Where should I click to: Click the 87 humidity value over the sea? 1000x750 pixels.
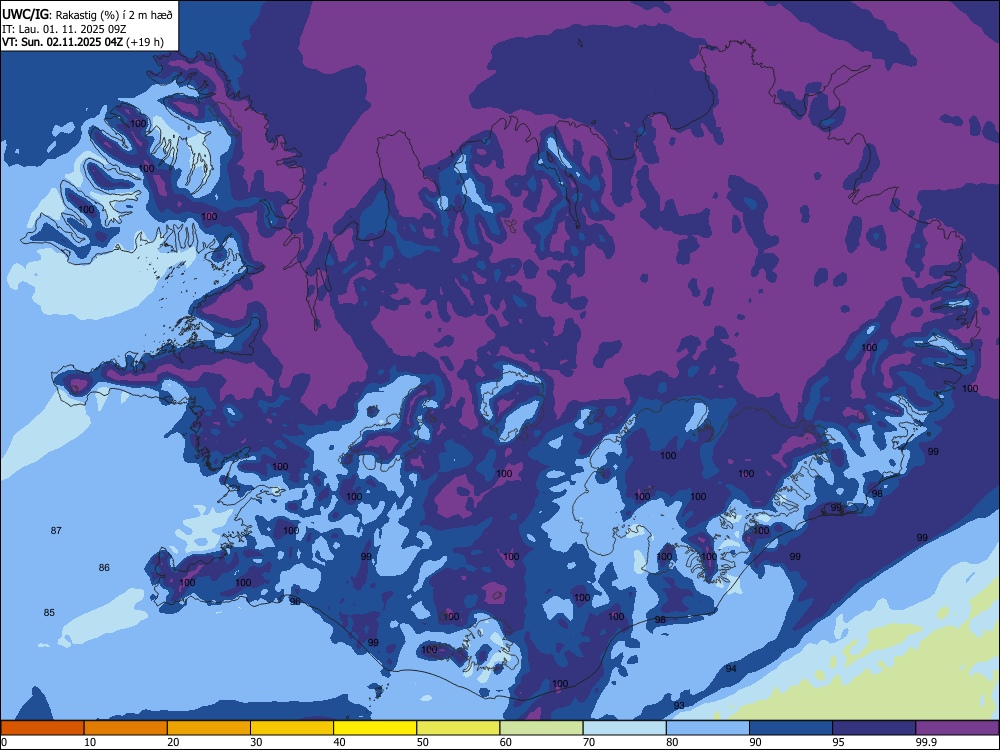pyautogui.click(x=56, y=531)
